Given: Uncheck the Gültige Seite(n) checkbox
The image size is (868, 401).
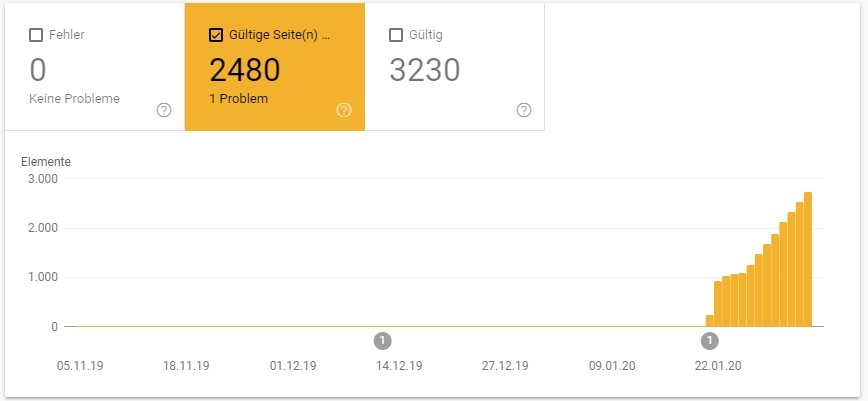Looking at the screenshot, I should (x=216, y=35).
